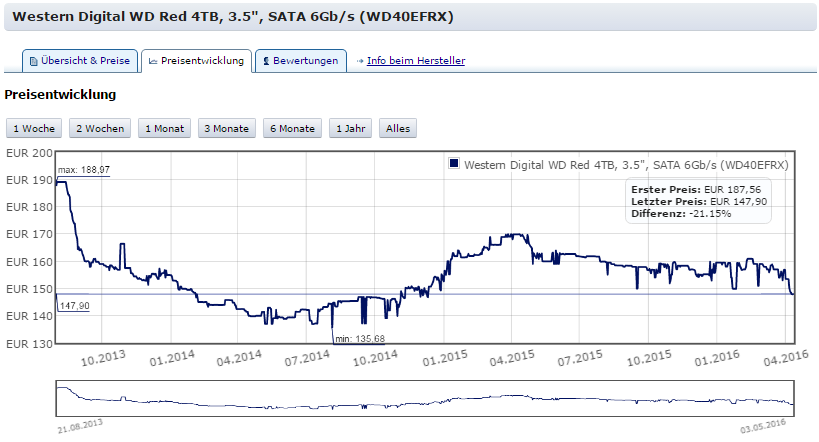
Task: Show the 1 Jahr price range
Action: 350,129
